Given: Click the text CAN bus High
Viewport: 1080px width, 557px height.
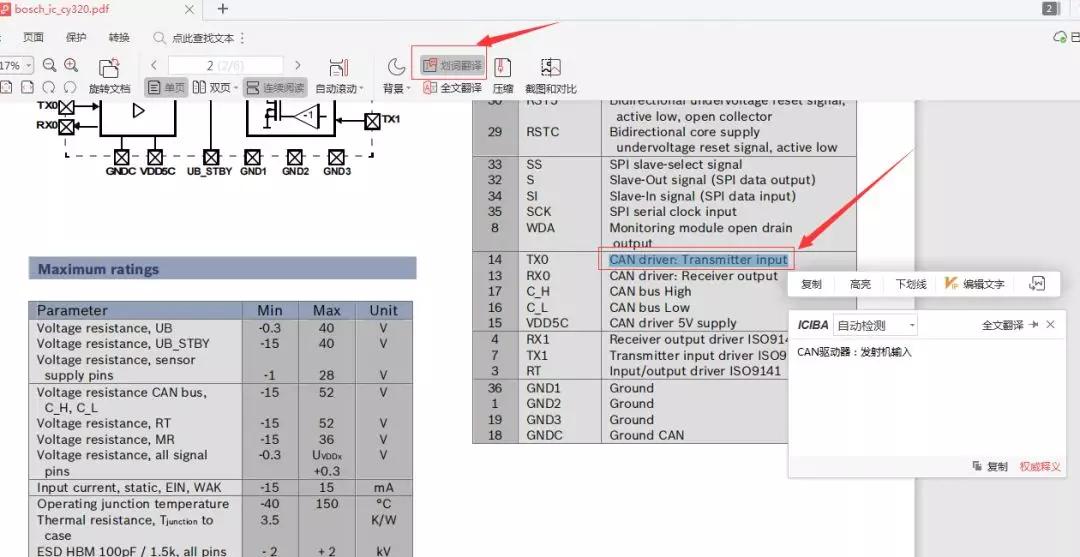Looking at the screenshot, I should tap(650, 291).
